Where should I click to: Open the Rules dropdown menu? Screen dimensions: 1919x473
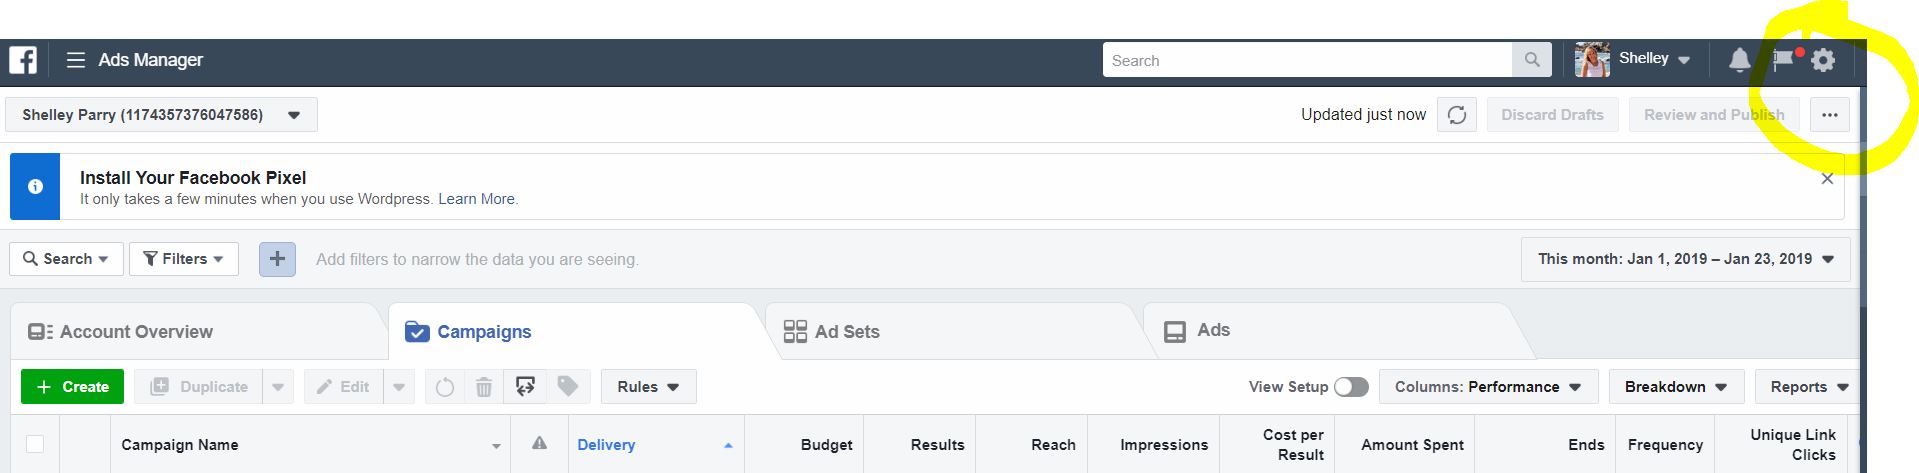click(648, 387)
